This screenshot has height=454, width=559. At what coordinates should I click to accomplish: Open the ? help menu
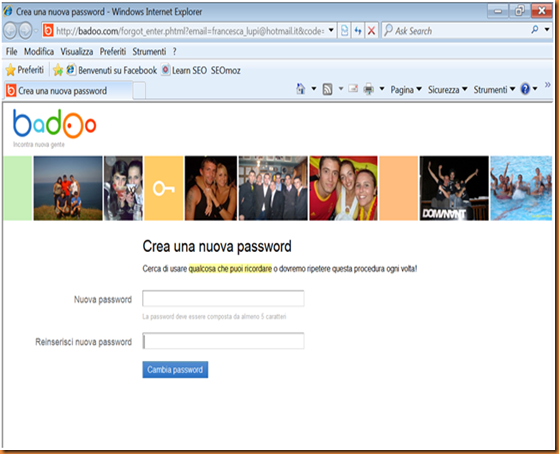point(174,52)
